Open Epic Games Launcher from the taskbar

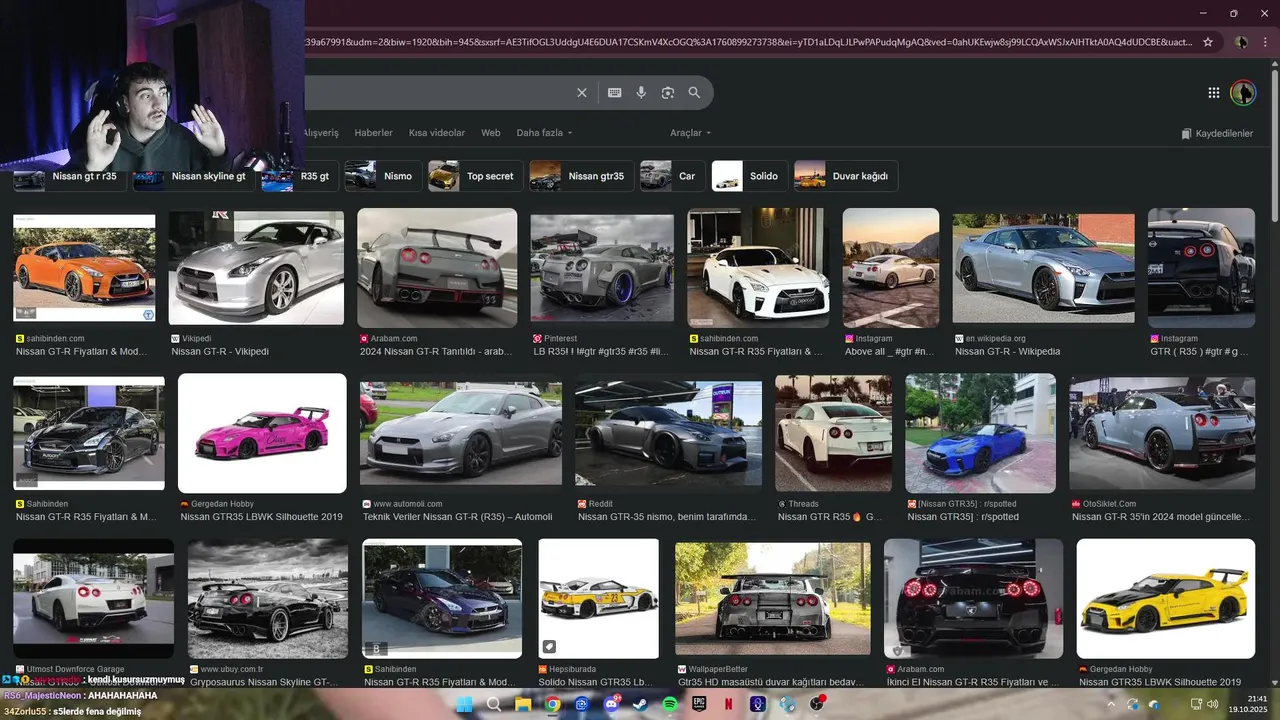[699, 704]
